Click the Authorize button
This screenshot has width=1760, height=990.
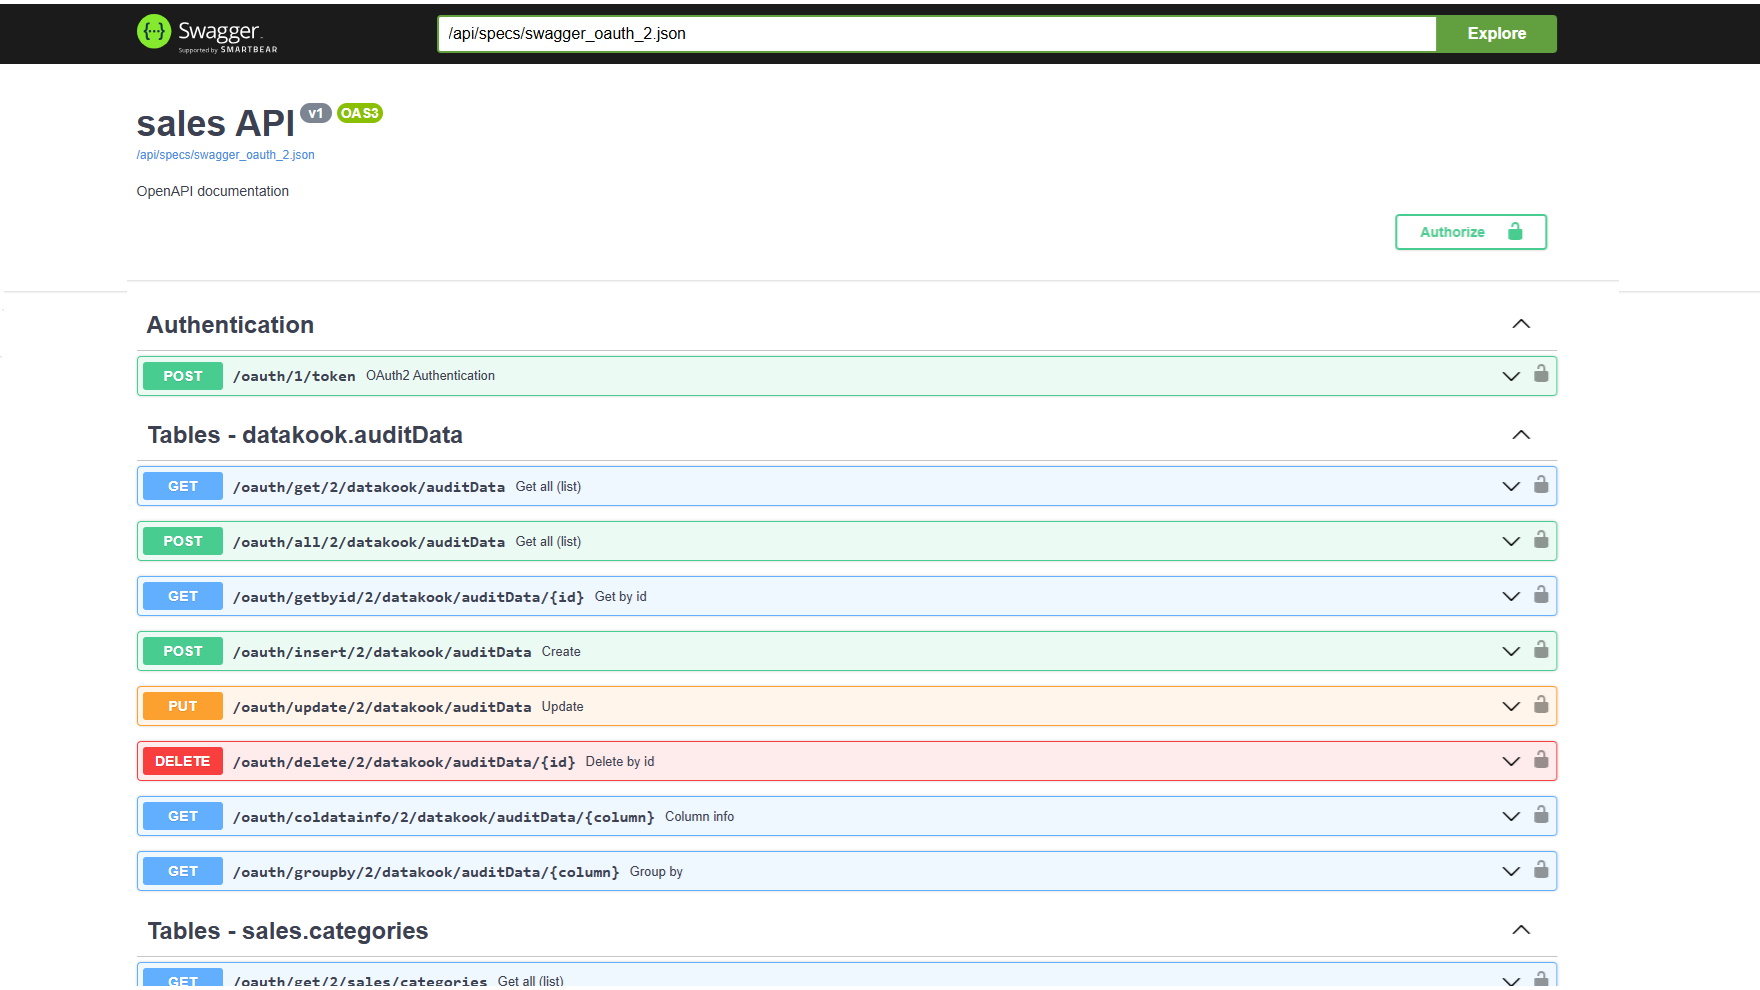click(1471, 232)
